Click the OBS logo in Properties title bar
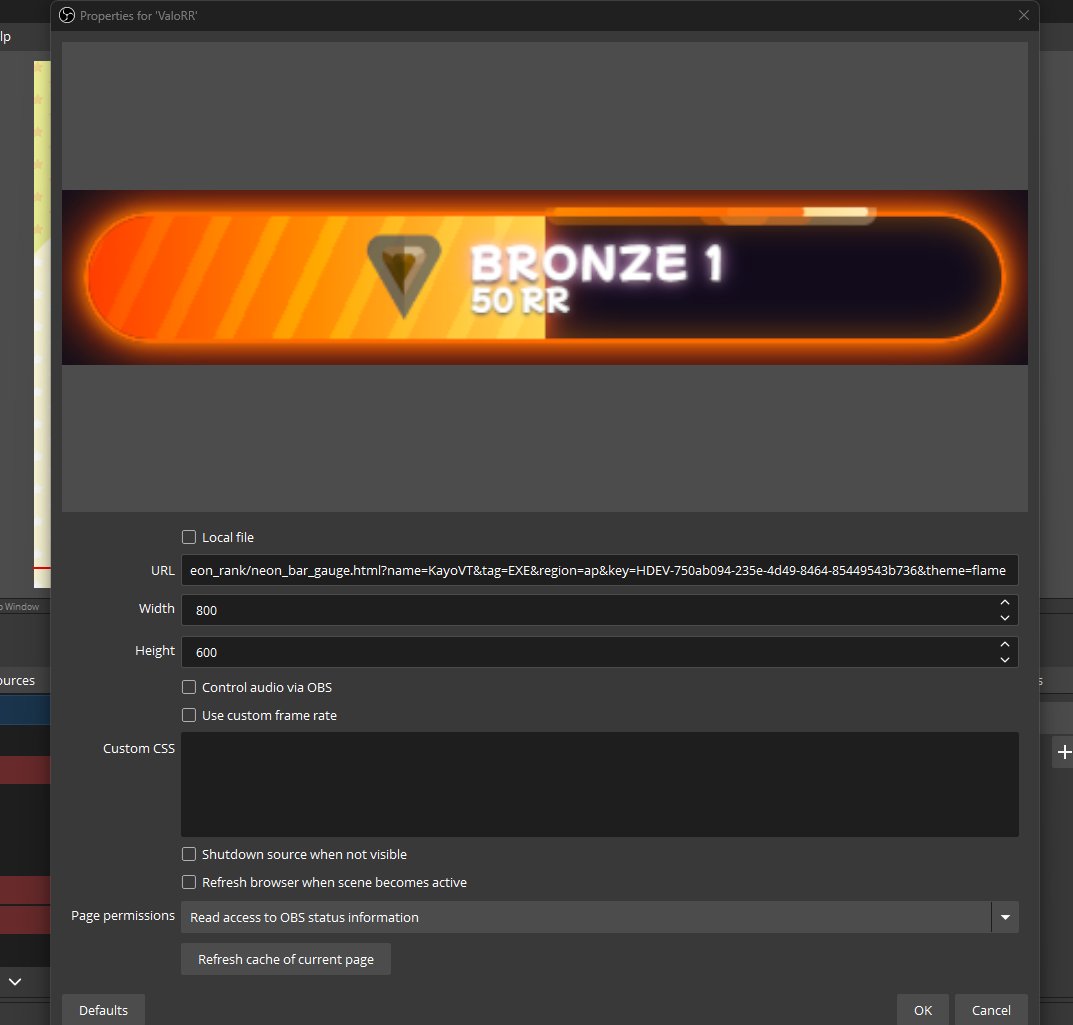The height and width of the screenshot is (1025, 1073). click(67, 15)
